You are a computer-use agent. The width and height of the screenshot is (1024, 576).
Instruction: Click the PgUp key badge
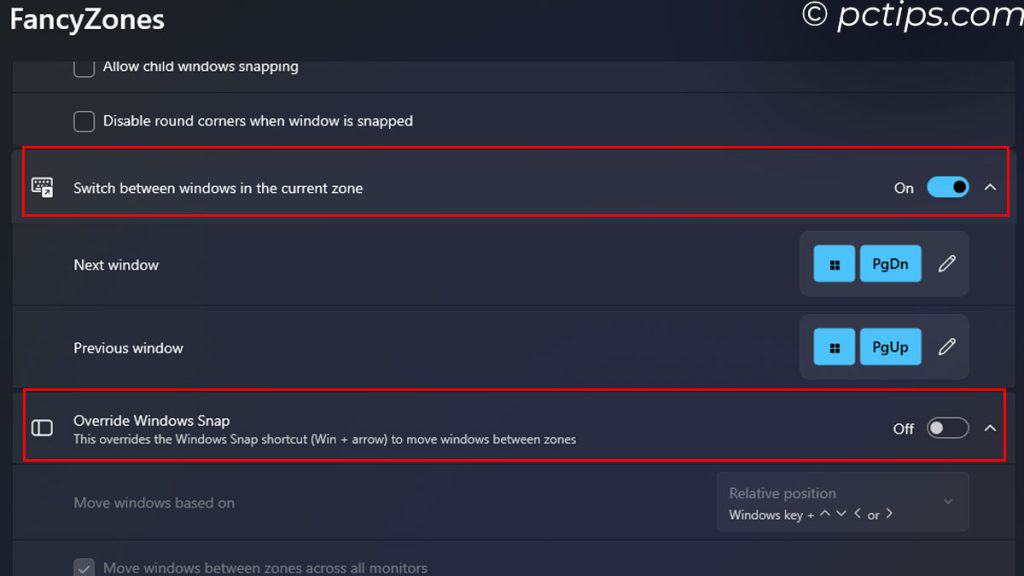pyautogui.click(x=890, y=348)
